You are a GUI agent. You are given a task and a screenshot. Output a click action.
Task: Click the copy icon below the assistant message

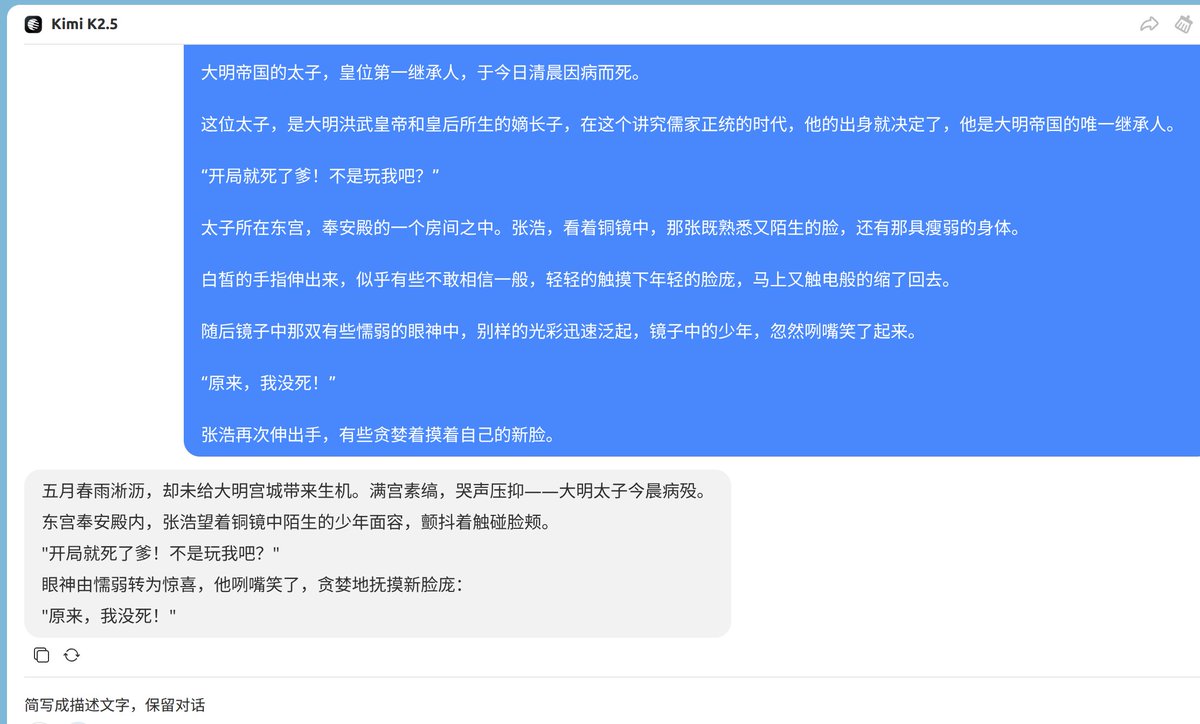(41, 654)
